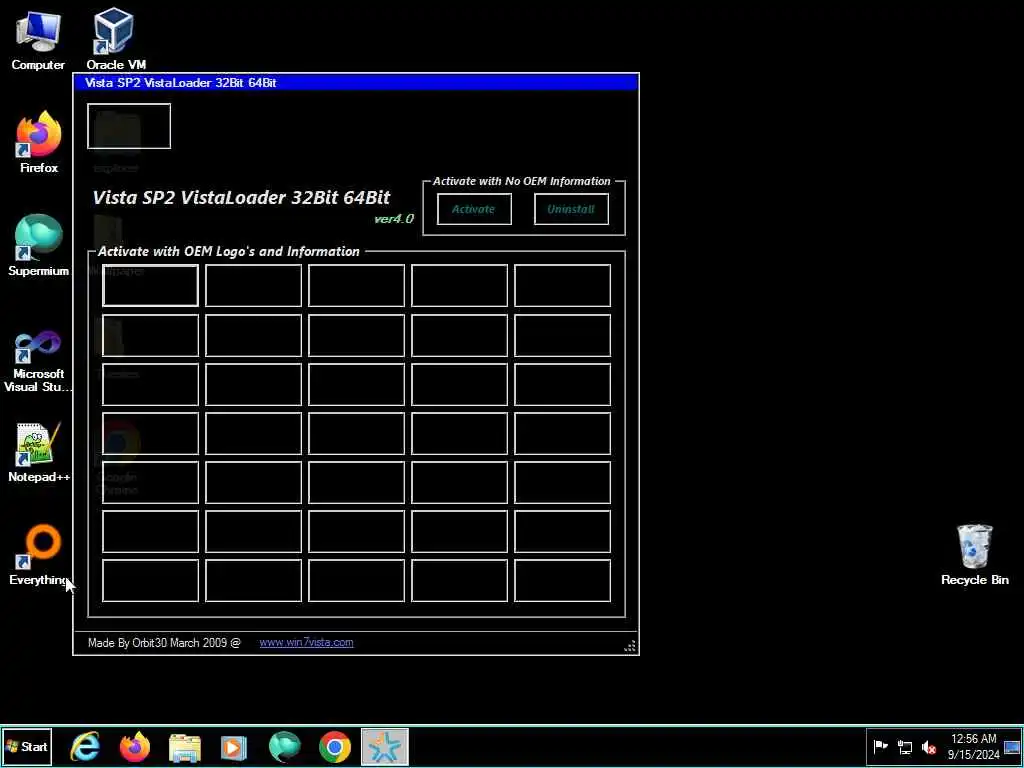Viewport: 1024px width, 768px height.
Task: Open the Computer desktop icon
Action: pos(38,39)
